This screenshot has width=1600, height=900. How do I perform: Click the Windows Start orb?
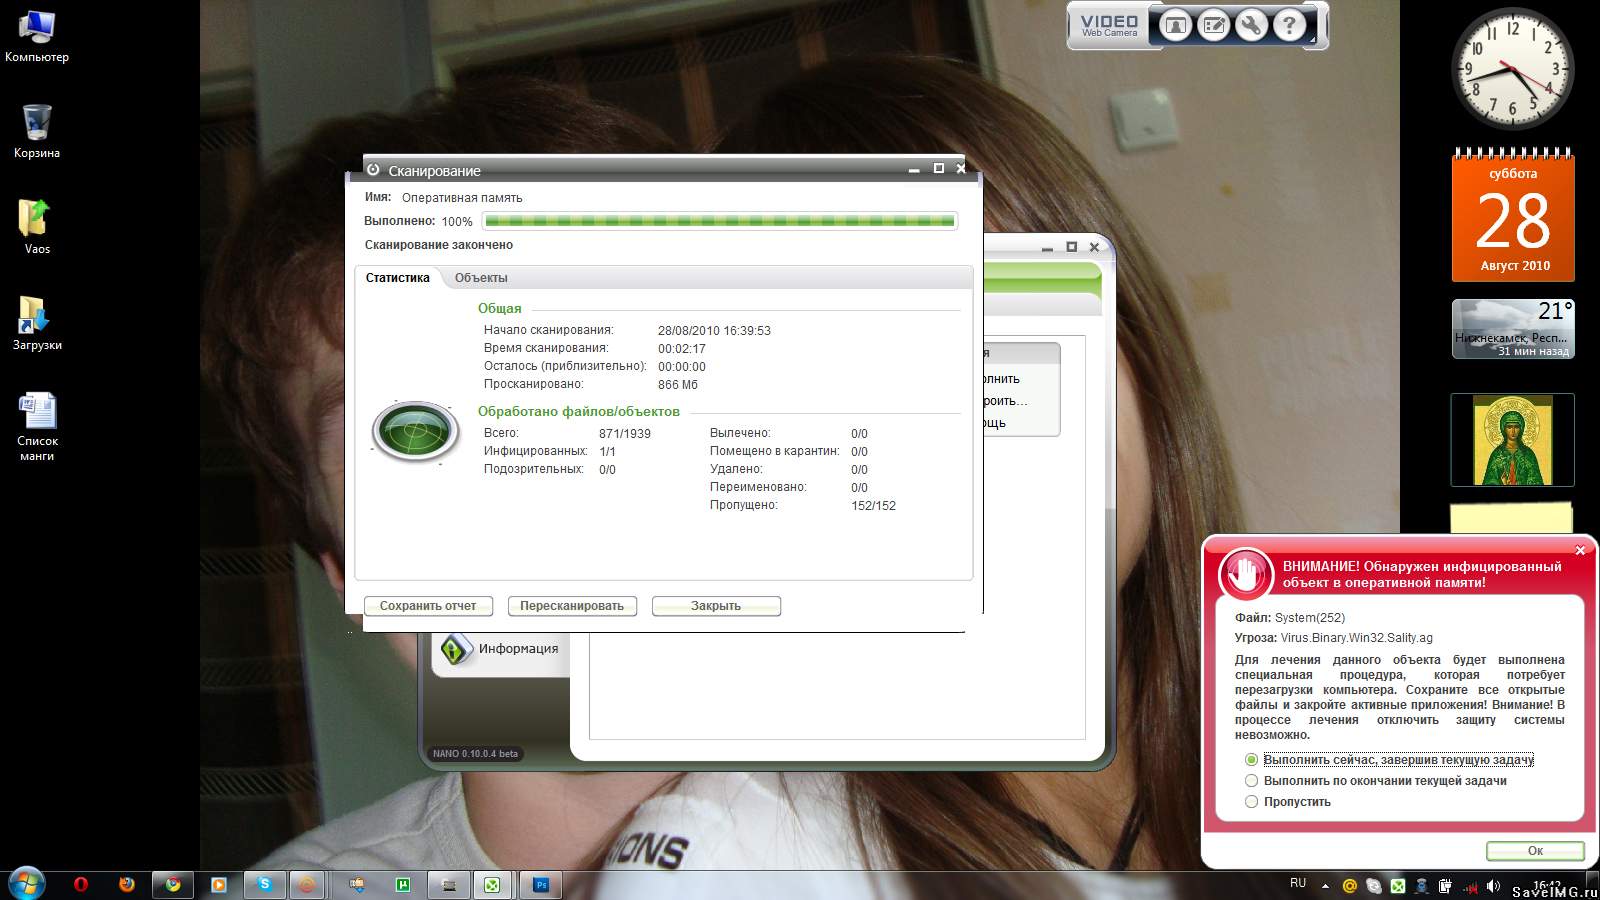(x=27, y=884)
